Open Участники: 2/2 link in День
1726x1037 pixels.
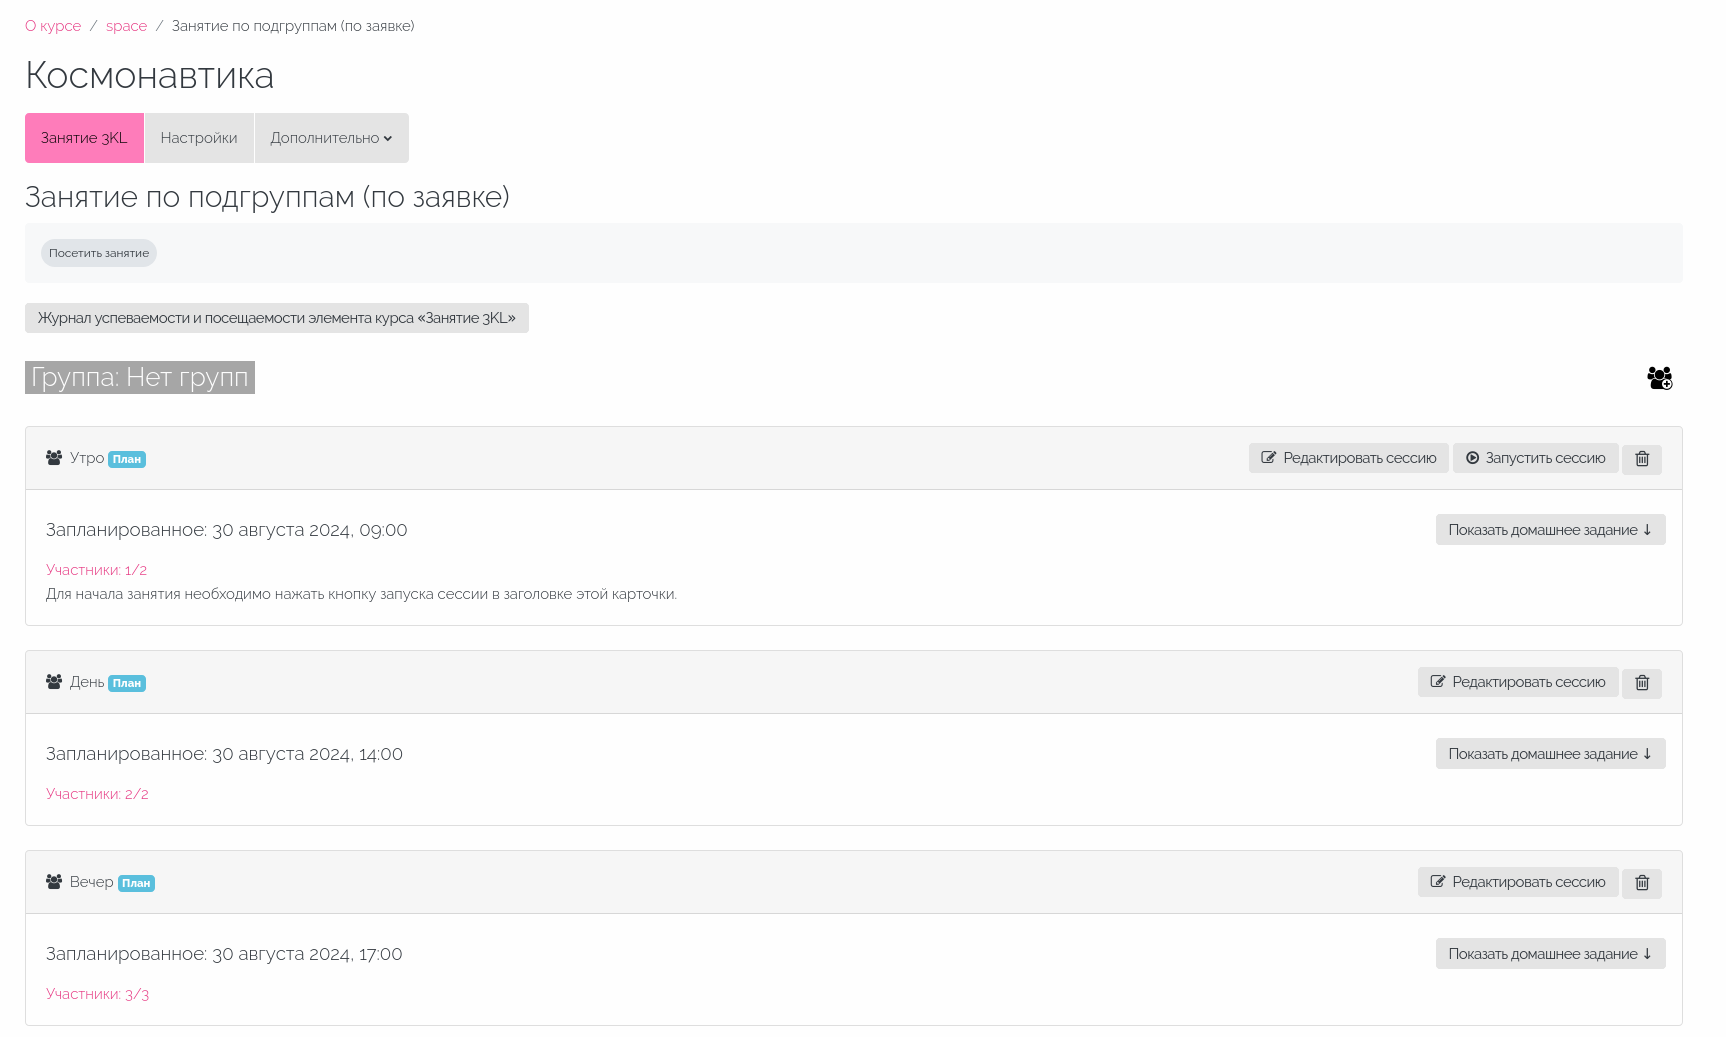(97, 794)
